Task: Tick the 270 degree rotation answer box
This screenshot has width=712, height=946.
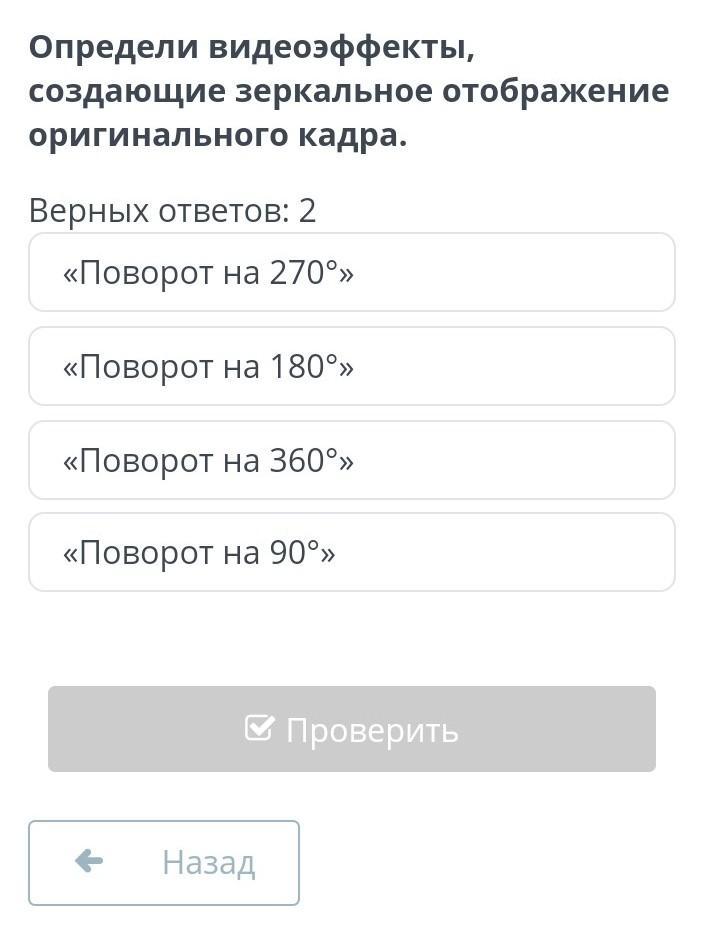Action: tap(351, 273)
